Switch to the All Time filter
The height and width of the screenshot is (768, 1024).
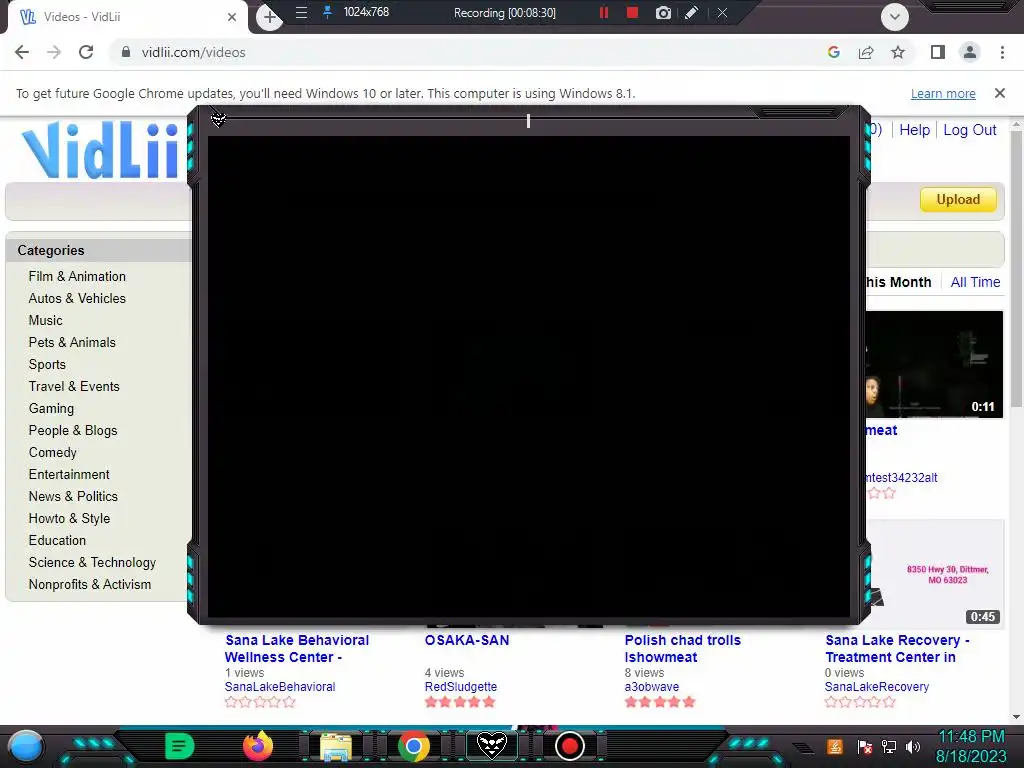tap(975, 282)
